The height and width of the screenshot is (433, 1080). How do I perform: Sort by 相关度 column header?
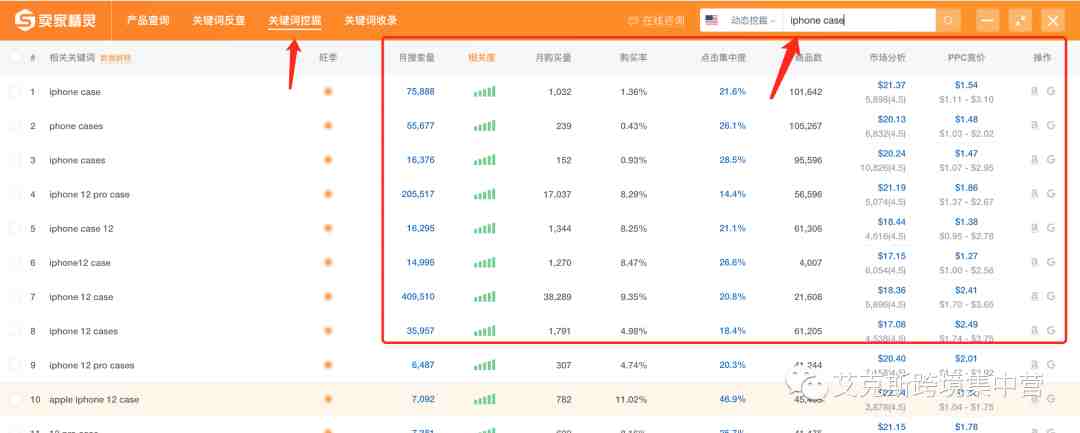pyautogui.click(x=481, y=58)
